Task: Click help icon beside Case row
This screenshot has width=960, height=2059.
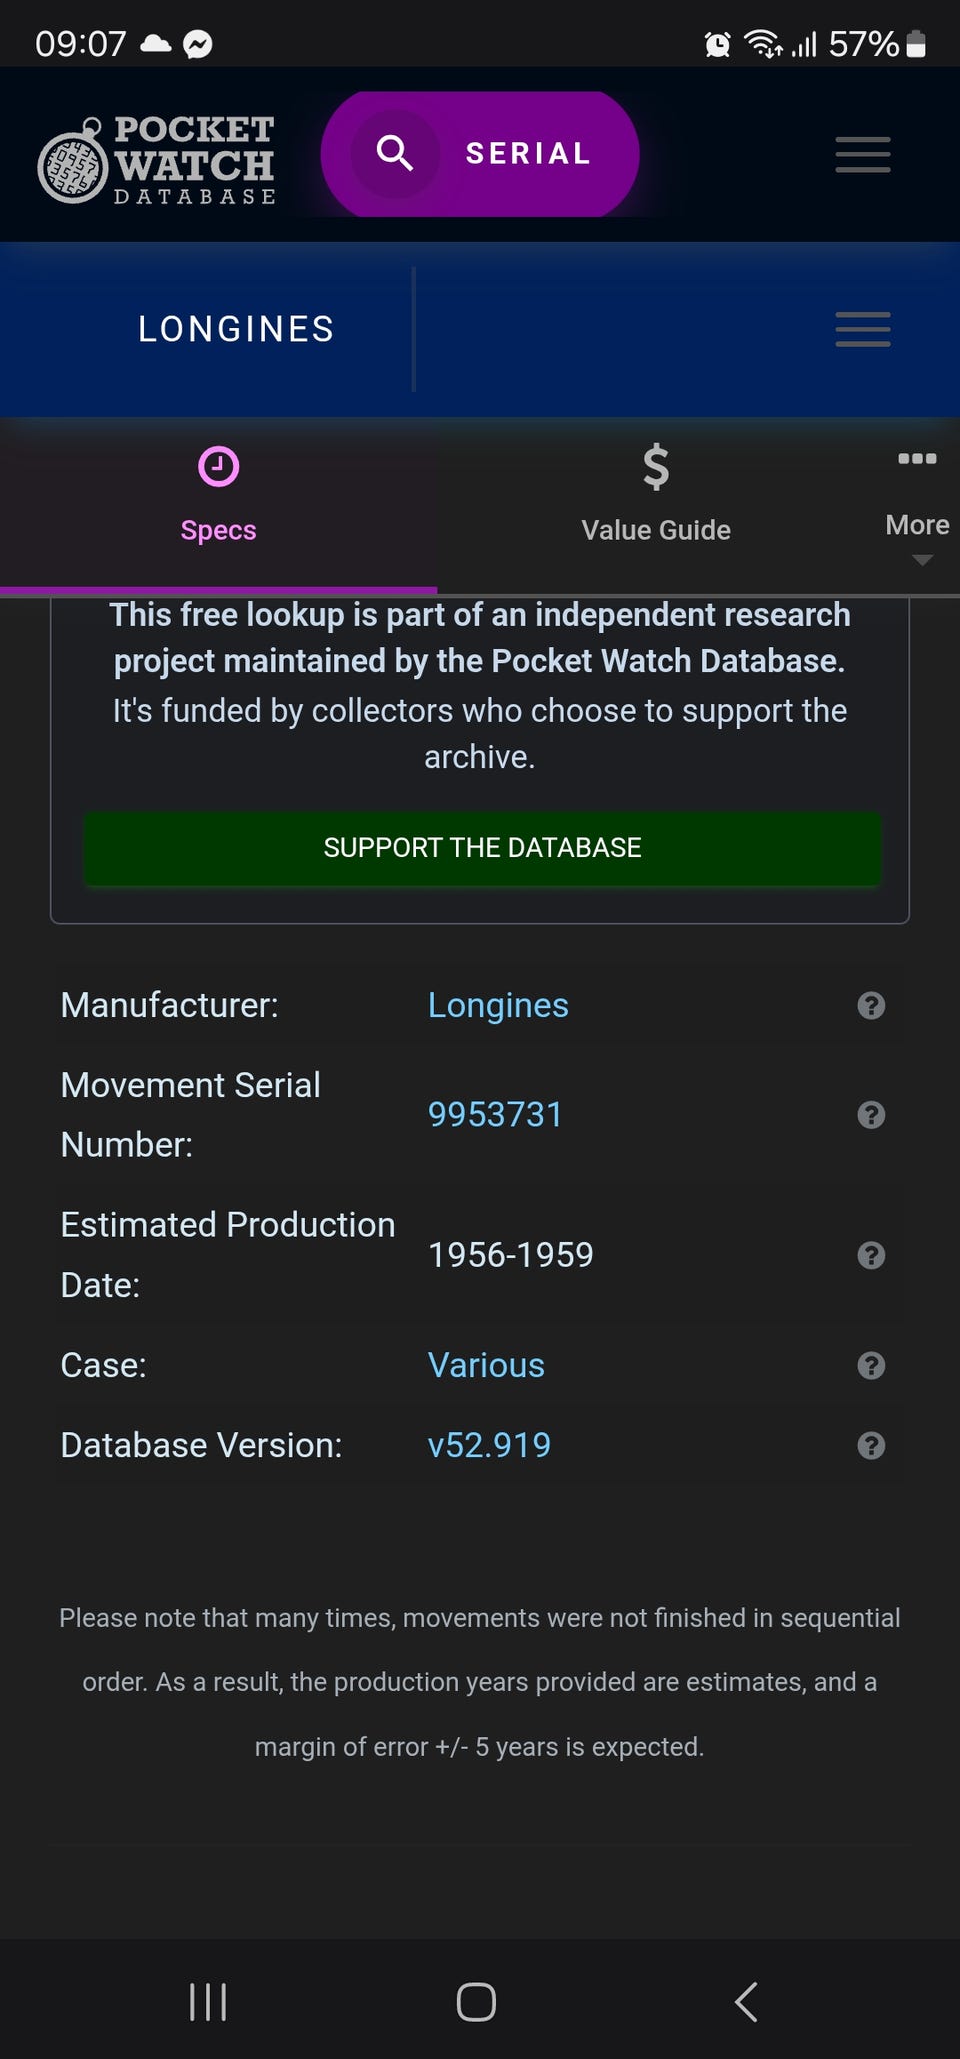Action: coord(871,1365)
